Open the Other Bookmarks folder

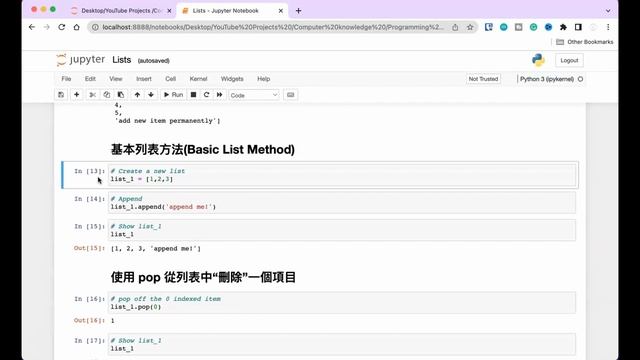click(584, 42)
